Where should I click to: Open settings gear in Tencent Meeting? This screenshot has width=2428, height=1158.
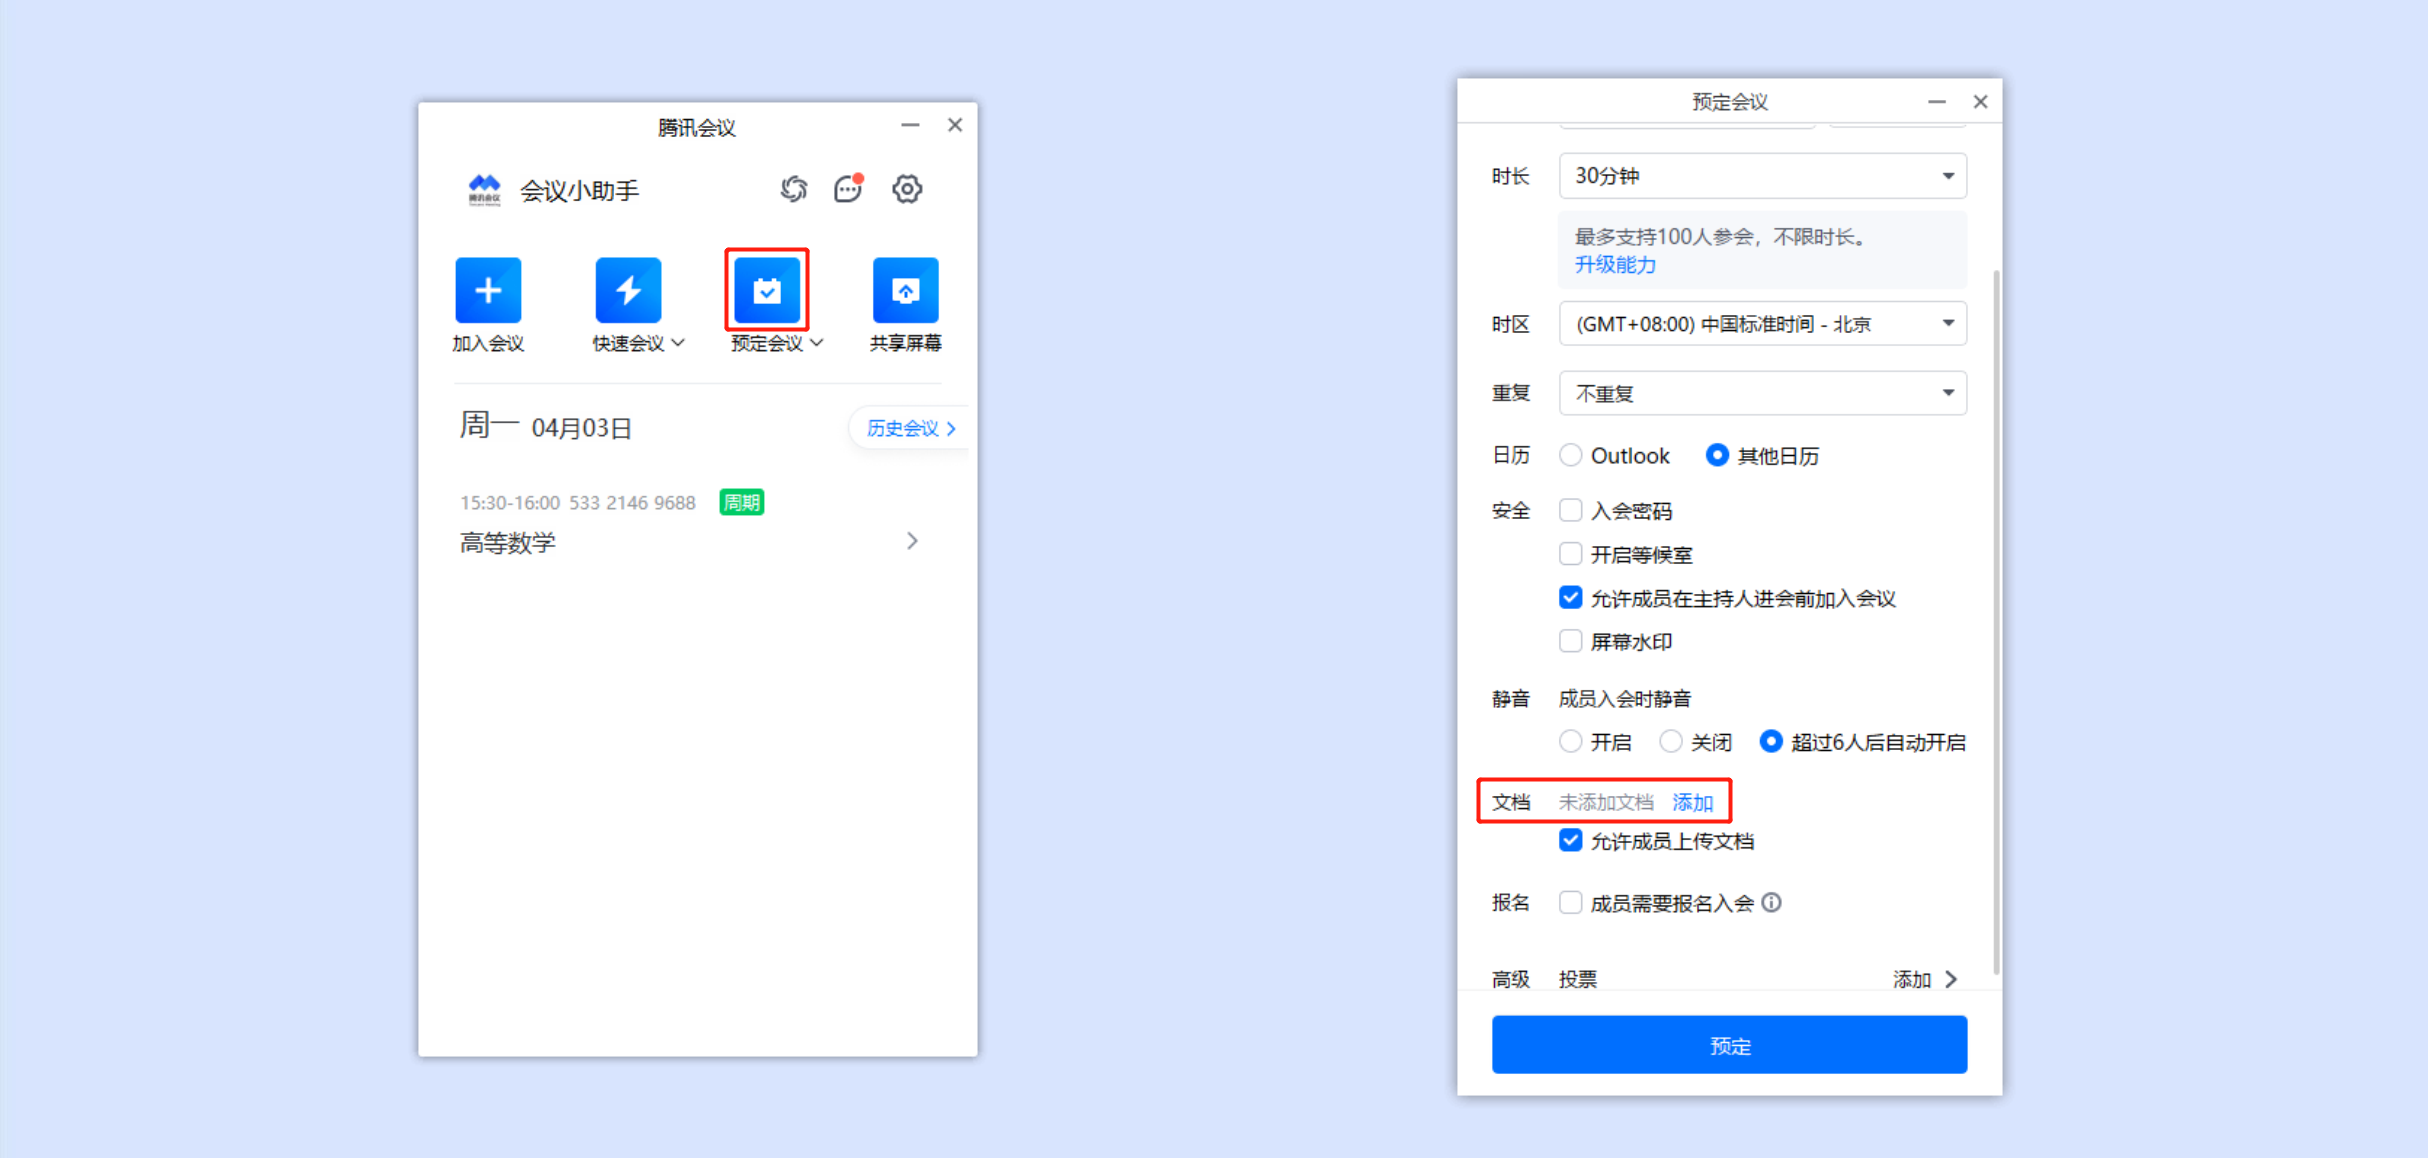coord(907,189)
